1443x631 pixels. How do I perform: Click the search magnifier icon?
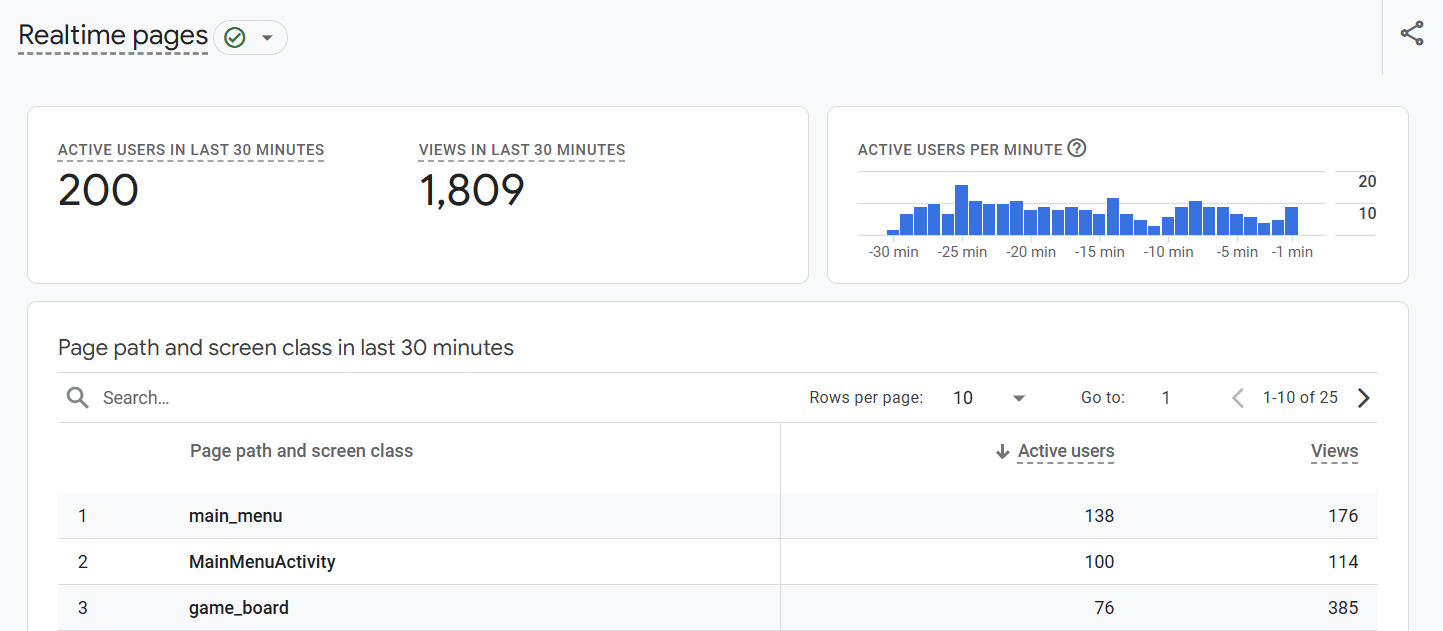click(78, 398)
